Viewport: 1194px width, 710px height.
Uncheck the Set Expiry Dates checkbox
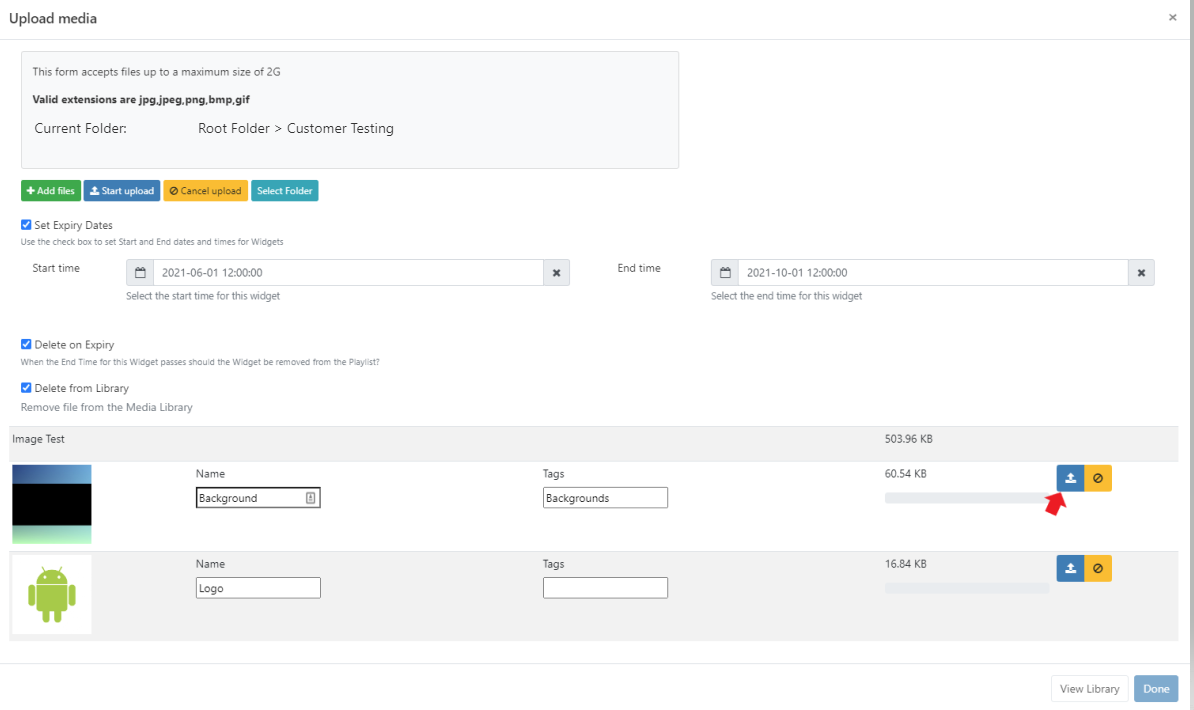pos(26,225)
